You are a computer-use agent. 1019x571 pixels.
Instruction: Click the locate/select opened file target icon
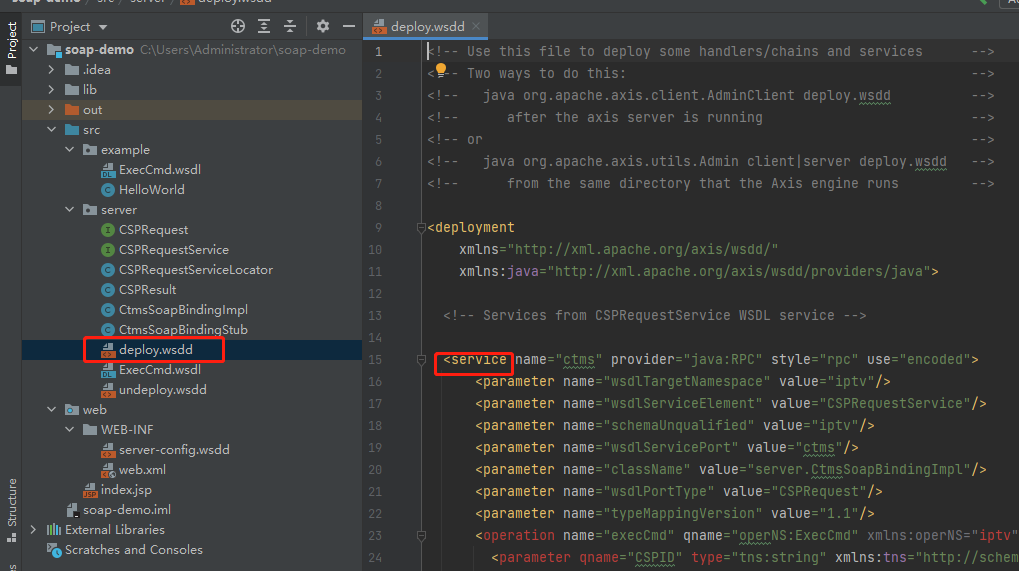[238, 27]
